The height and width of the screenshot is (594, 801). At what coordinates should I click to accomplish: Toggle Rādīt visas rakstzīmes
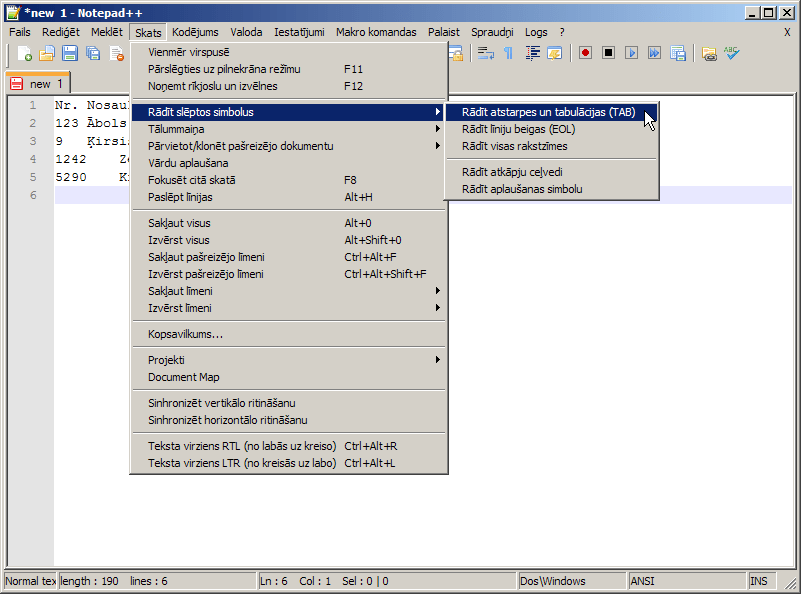552,146
